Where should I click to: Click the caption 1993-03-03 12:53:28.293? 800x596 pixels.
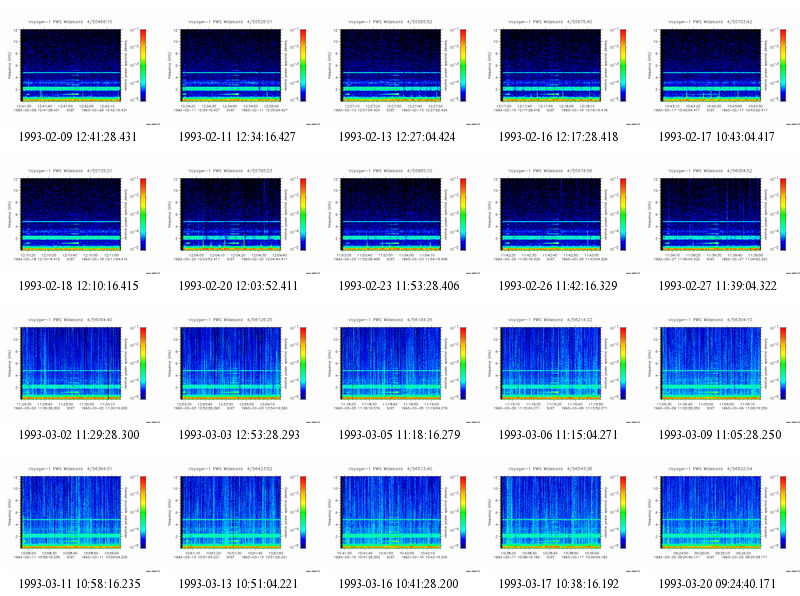[x=239, y=435]
